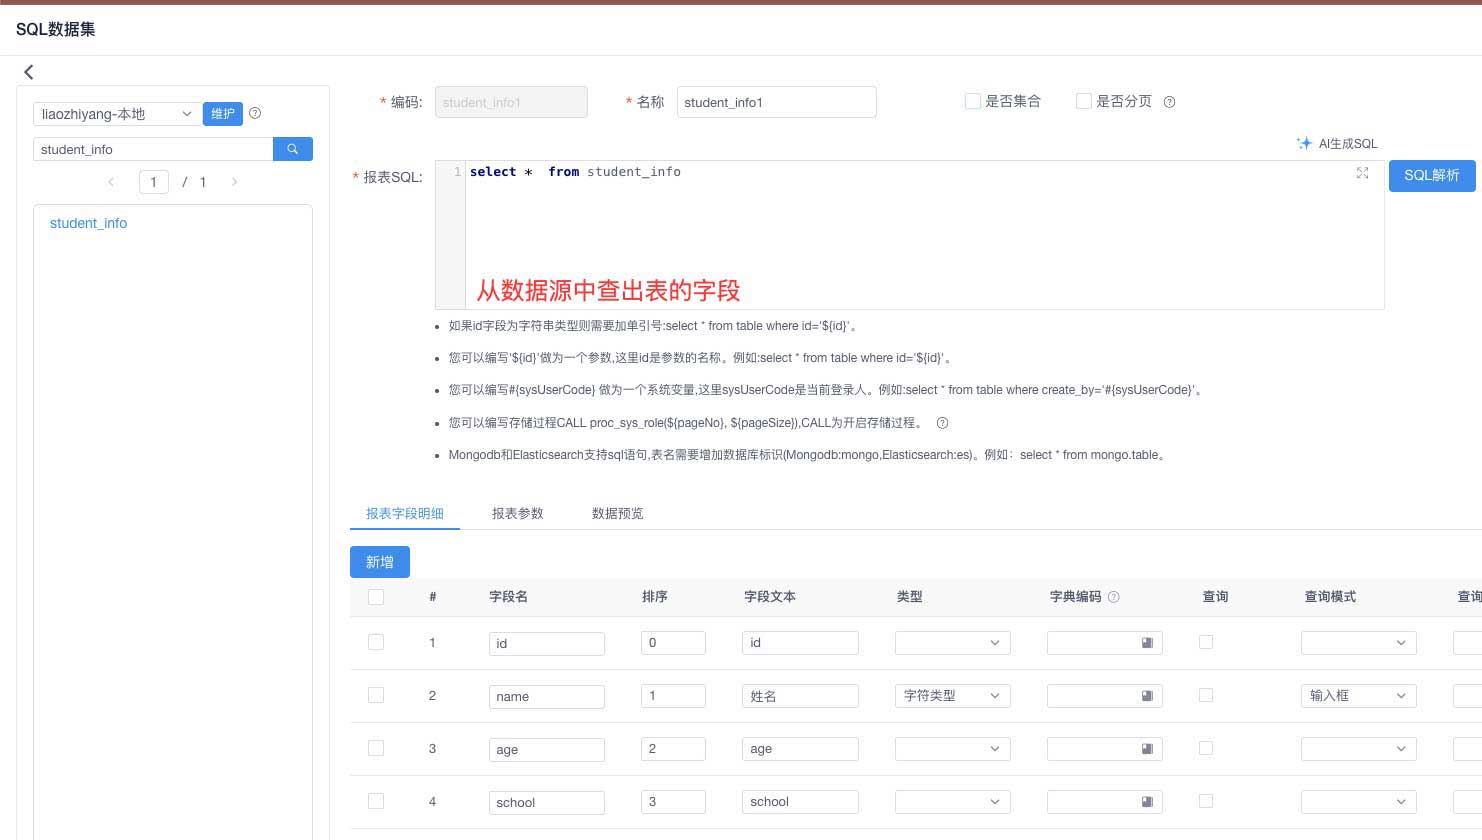Click the 字段名 input for school
The image size is (1482, 840).
[x=547, y=802]
